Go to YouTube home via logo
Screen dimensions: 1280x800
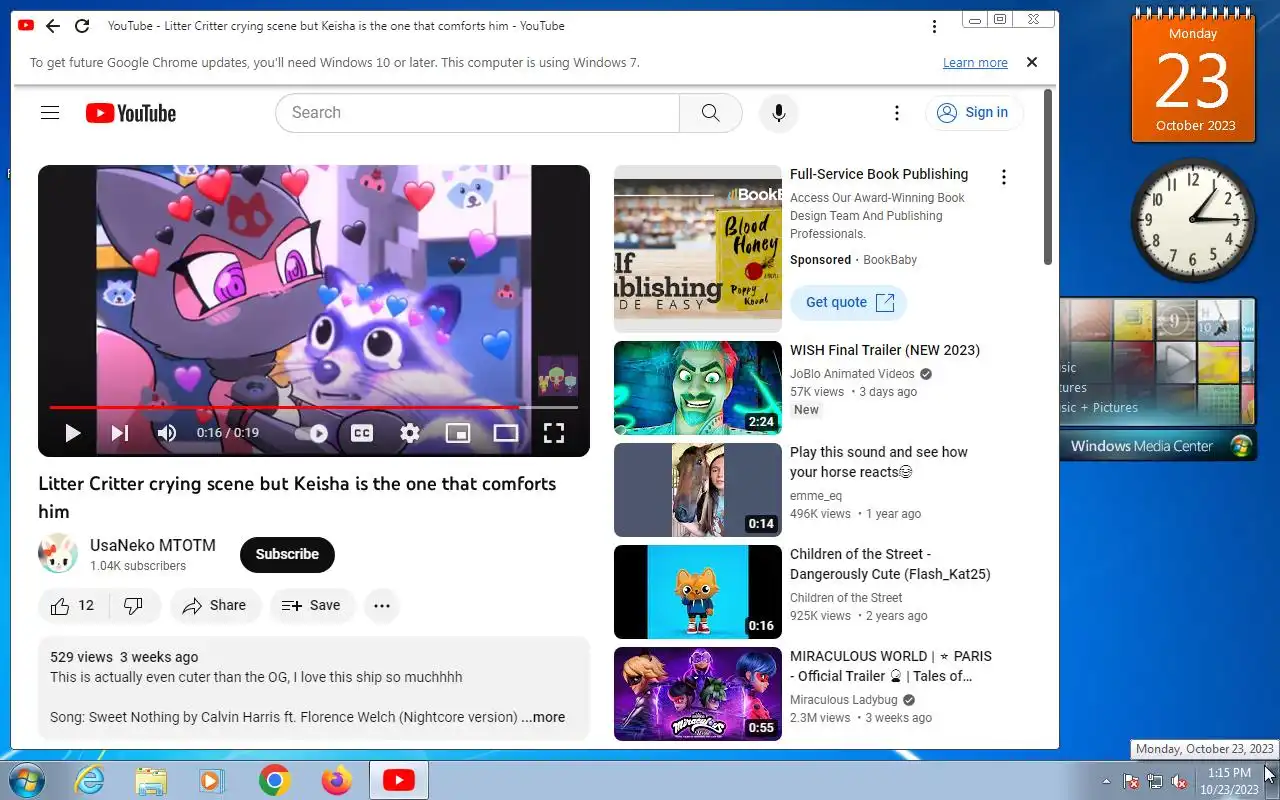click(x=131, y=113)
